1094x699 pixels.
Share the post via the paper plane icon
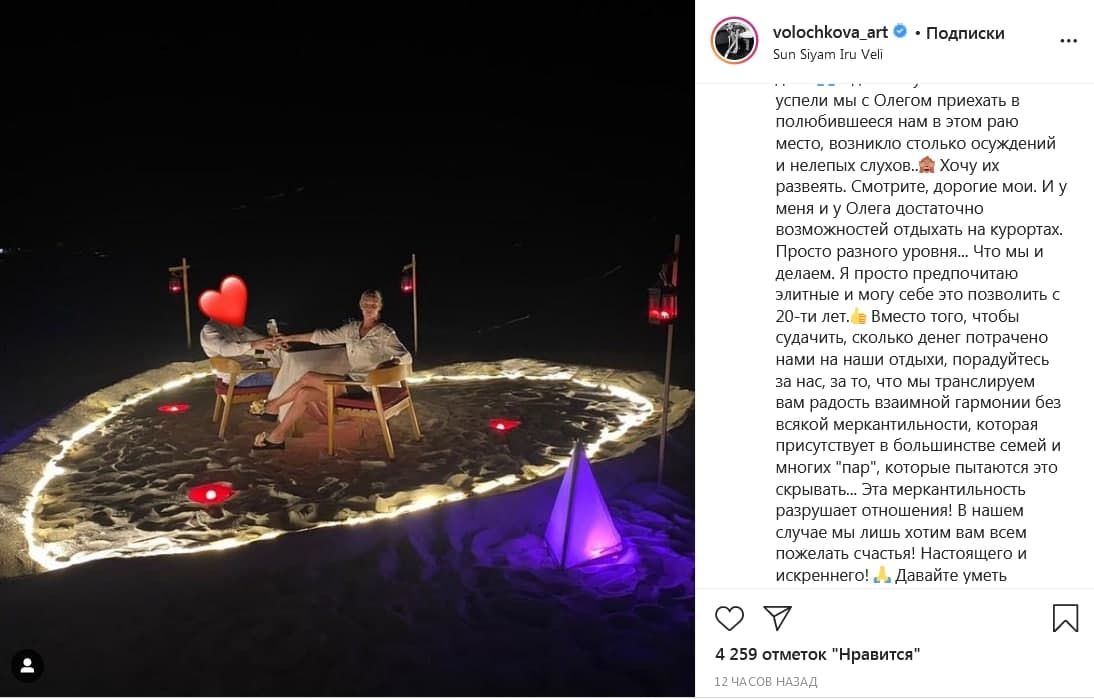tap(777, 617)
